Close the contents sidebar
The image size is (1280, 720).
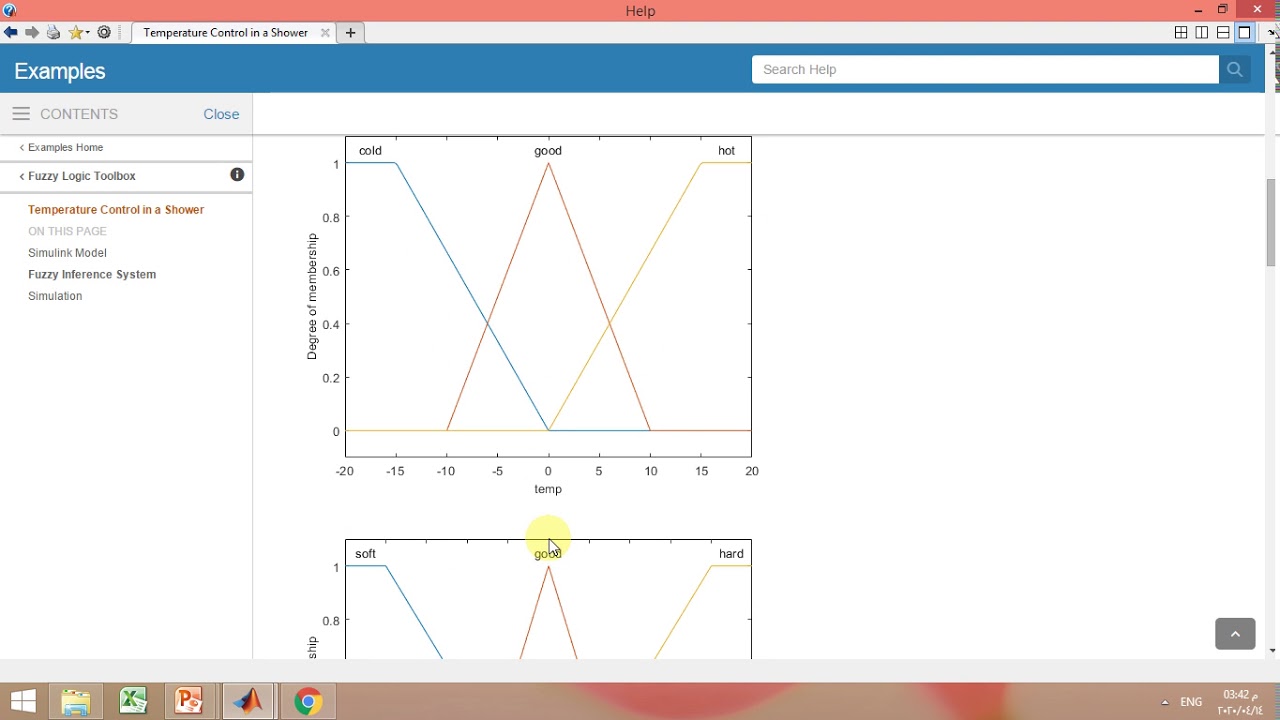[x=221, y=114]
